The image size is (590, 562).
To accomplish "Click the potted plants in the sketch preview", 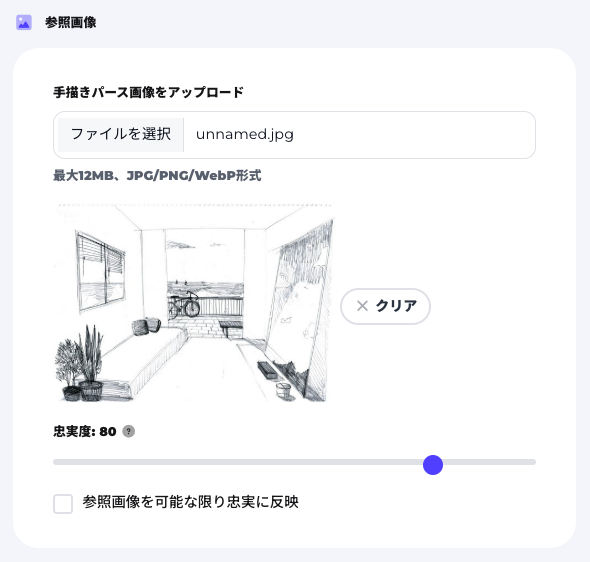I will click(x=80, y=363).
